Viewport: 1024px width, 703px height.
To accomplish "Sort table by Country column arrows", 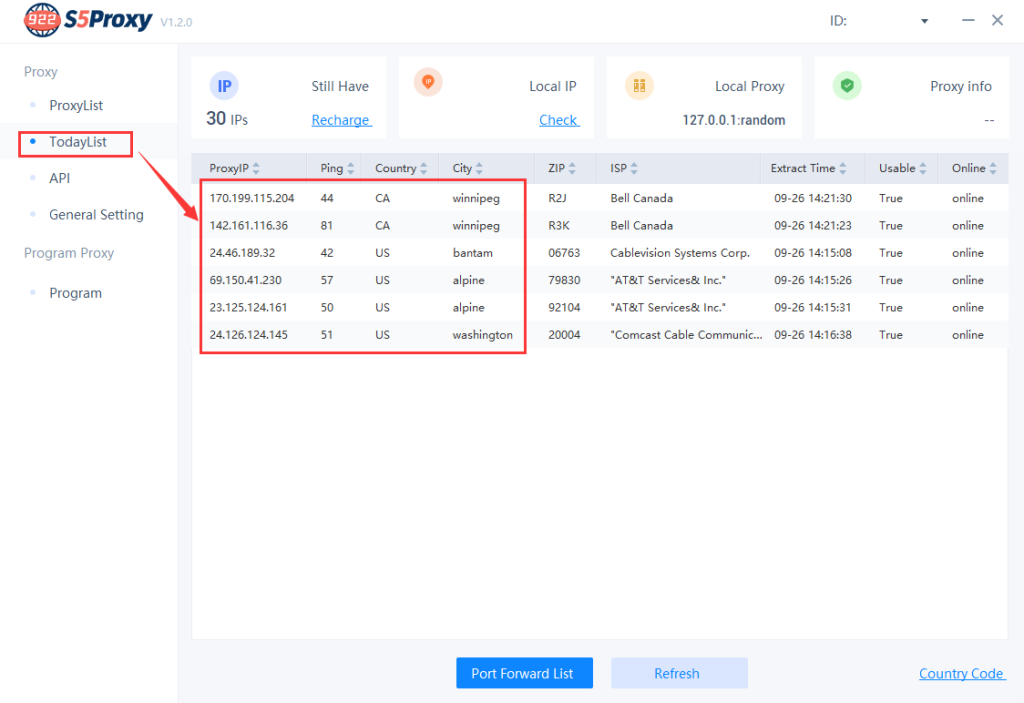I will pos(423,168).
